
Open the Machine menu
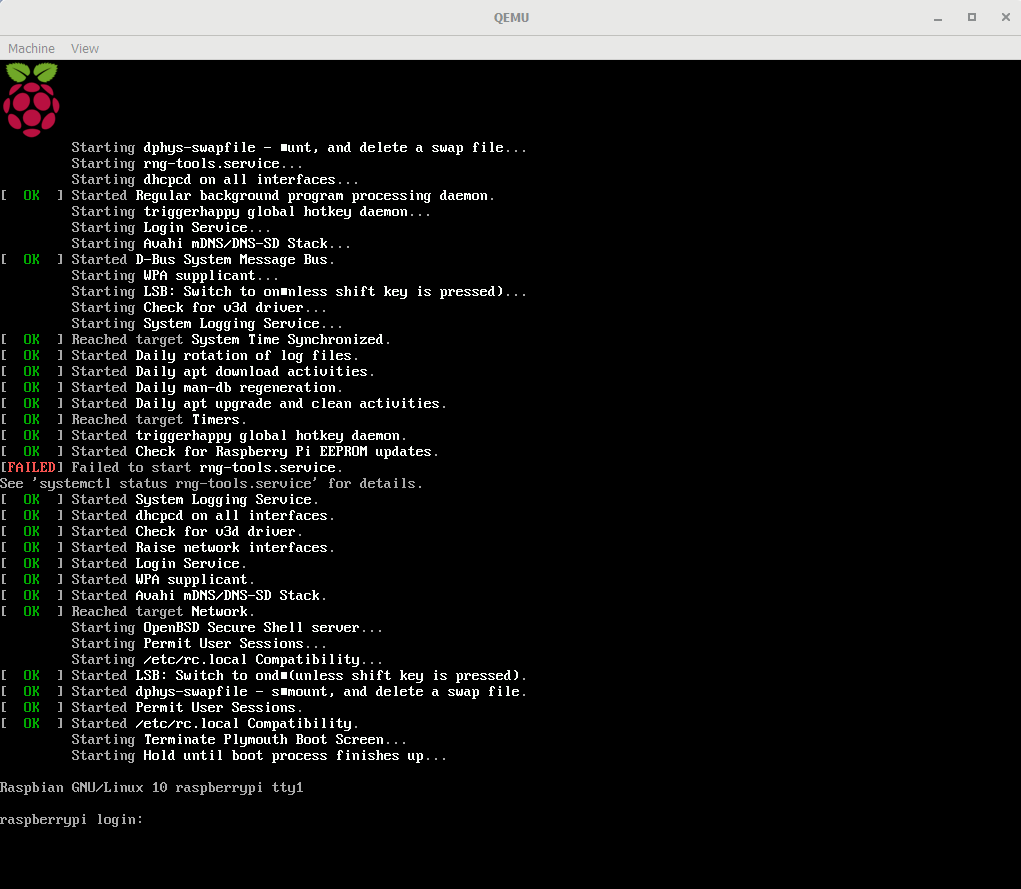coord(31,48)
